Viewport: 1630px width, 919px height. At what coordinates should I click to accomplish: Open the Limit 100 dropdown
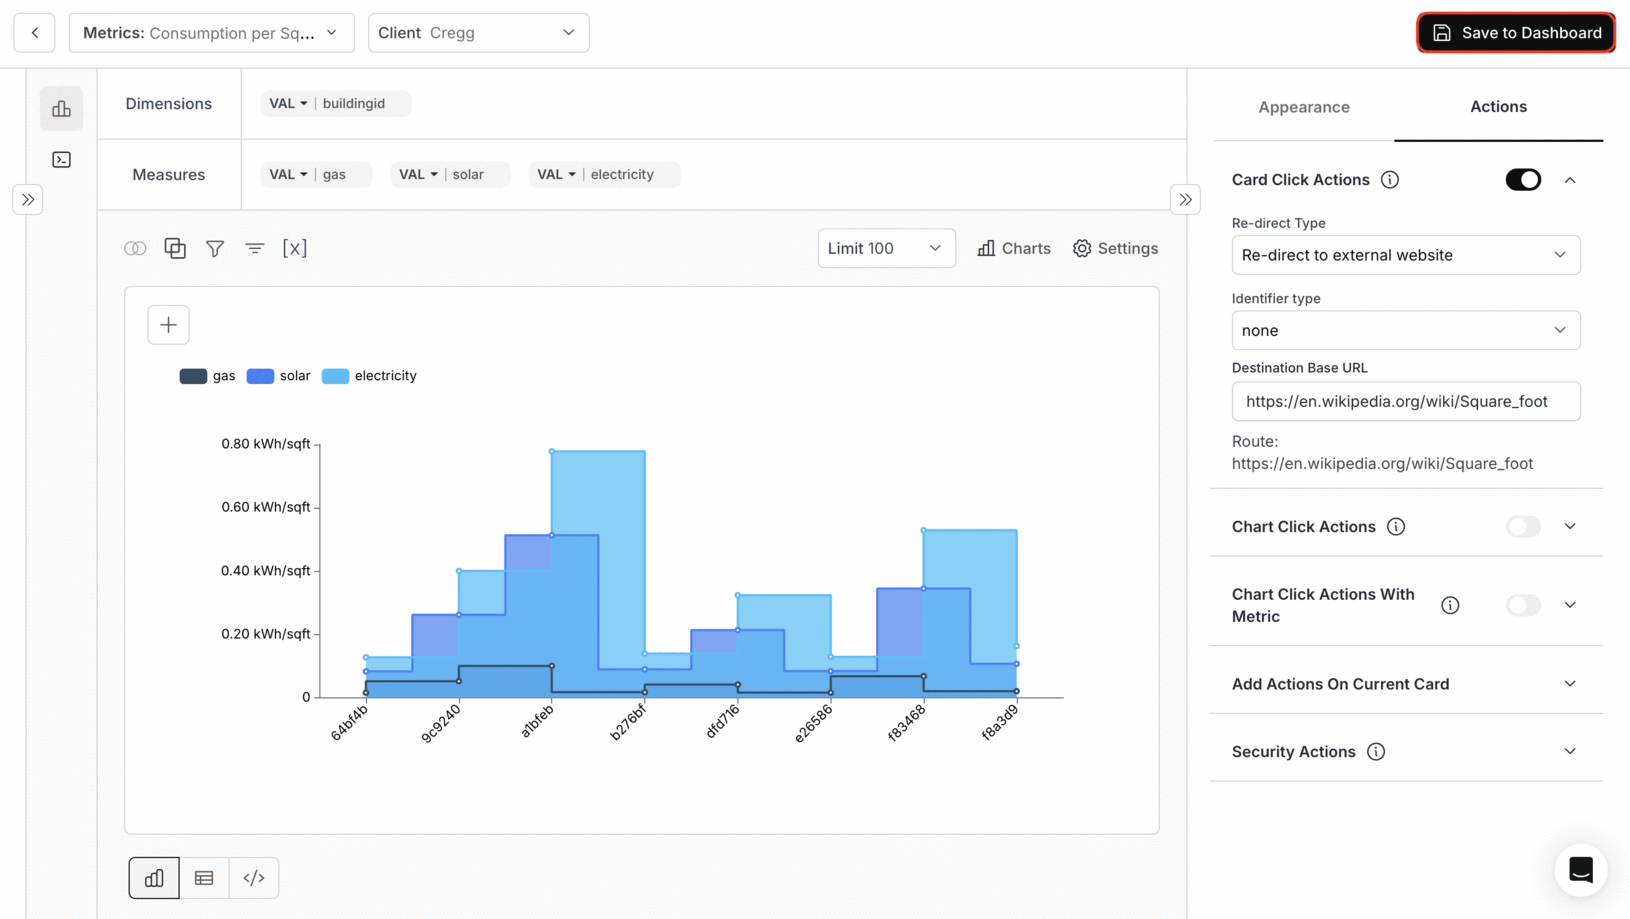point(886,248)
